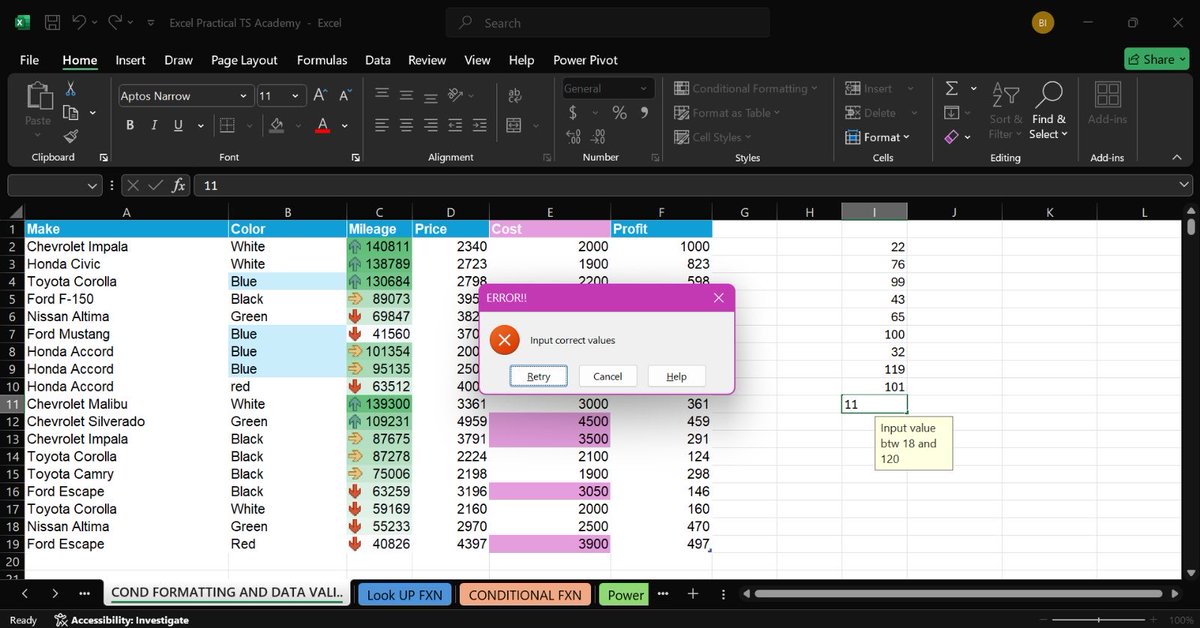The height and width of the screenshot is (628, 1200).
Task: Add a new sheet with plus
Action: 692,594
